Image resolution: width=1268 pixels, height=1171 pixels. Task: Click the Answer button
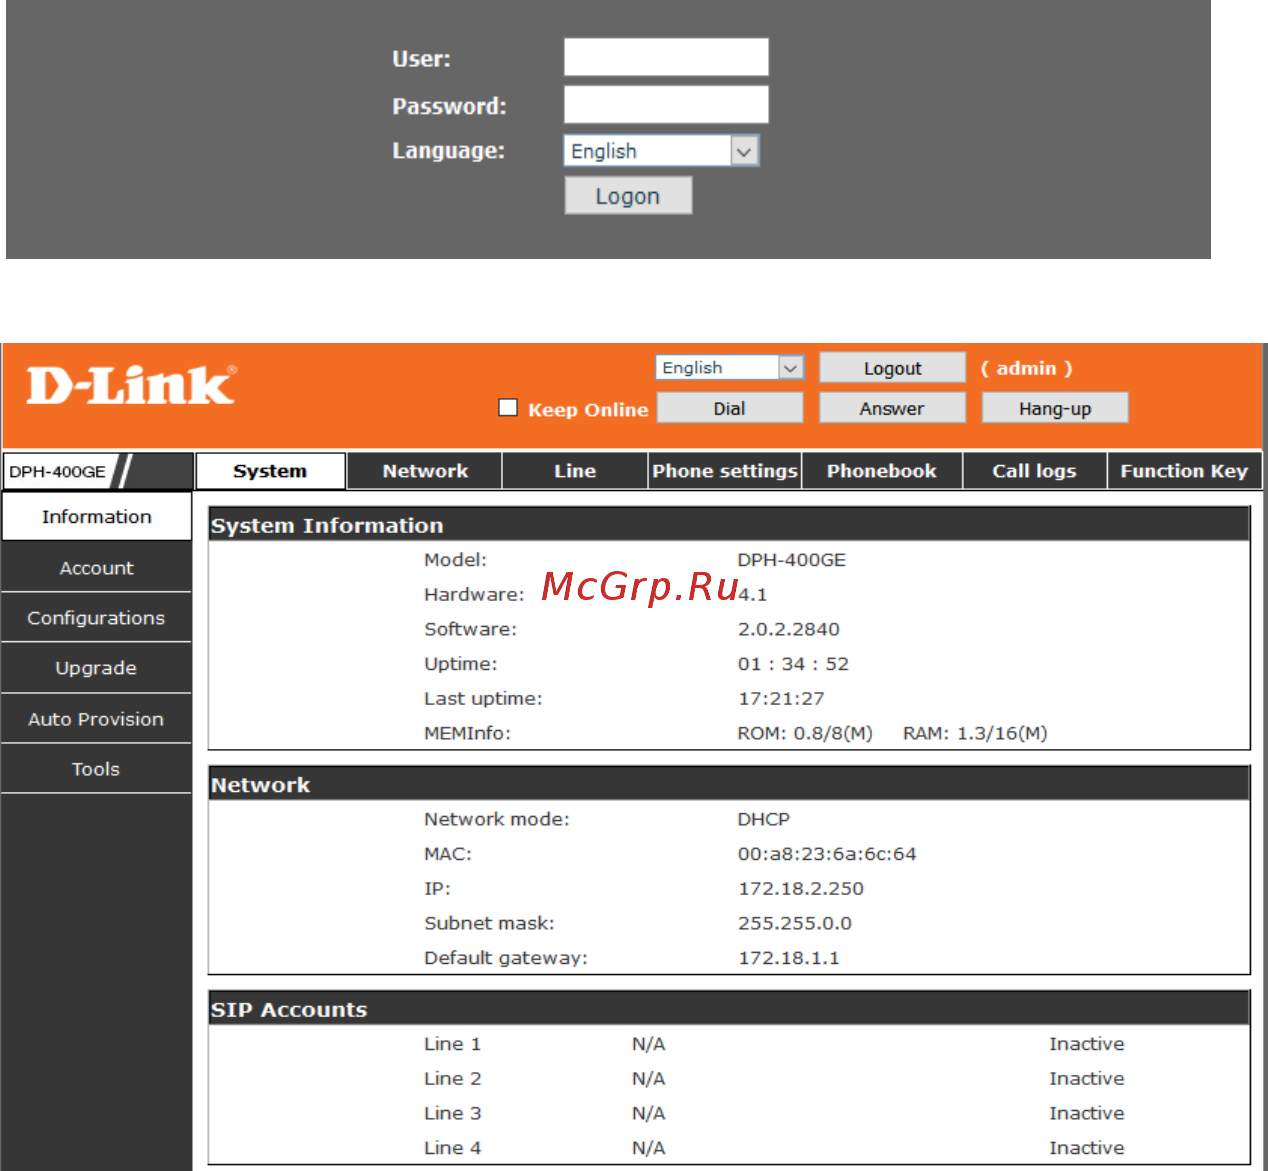click(892, 408)
